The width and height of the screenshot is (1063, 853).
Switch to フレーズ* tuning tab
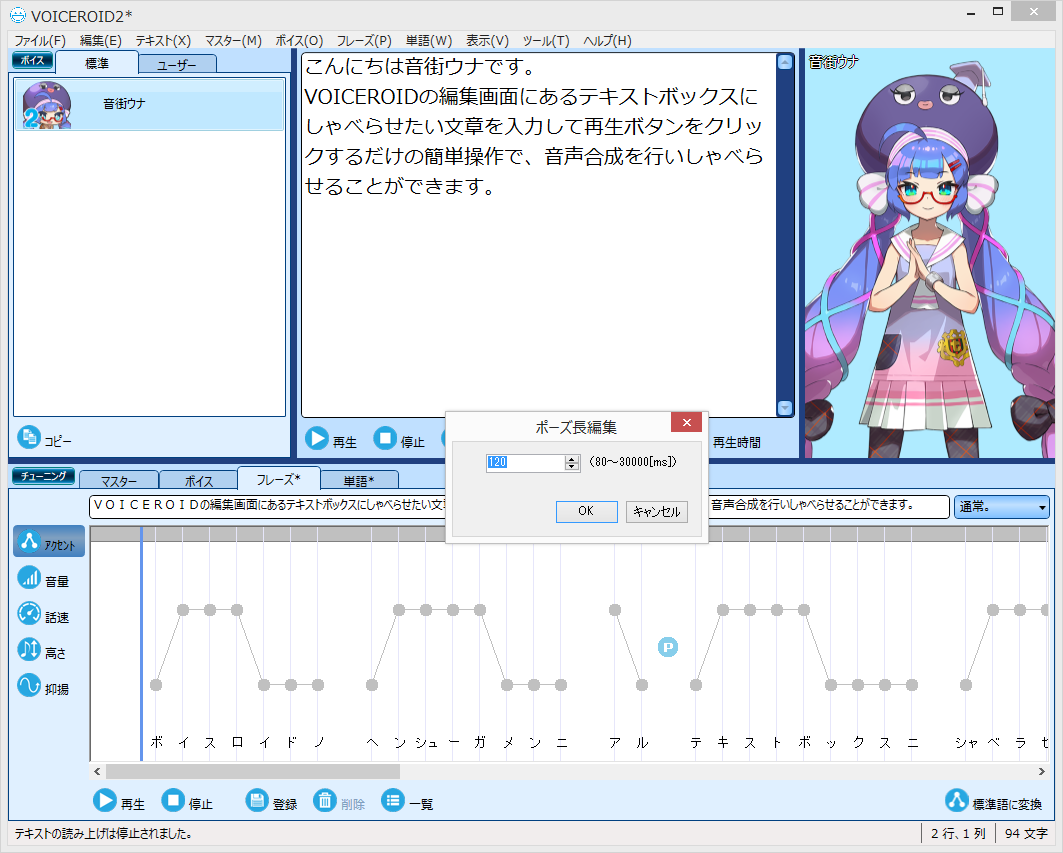point(278,479)
